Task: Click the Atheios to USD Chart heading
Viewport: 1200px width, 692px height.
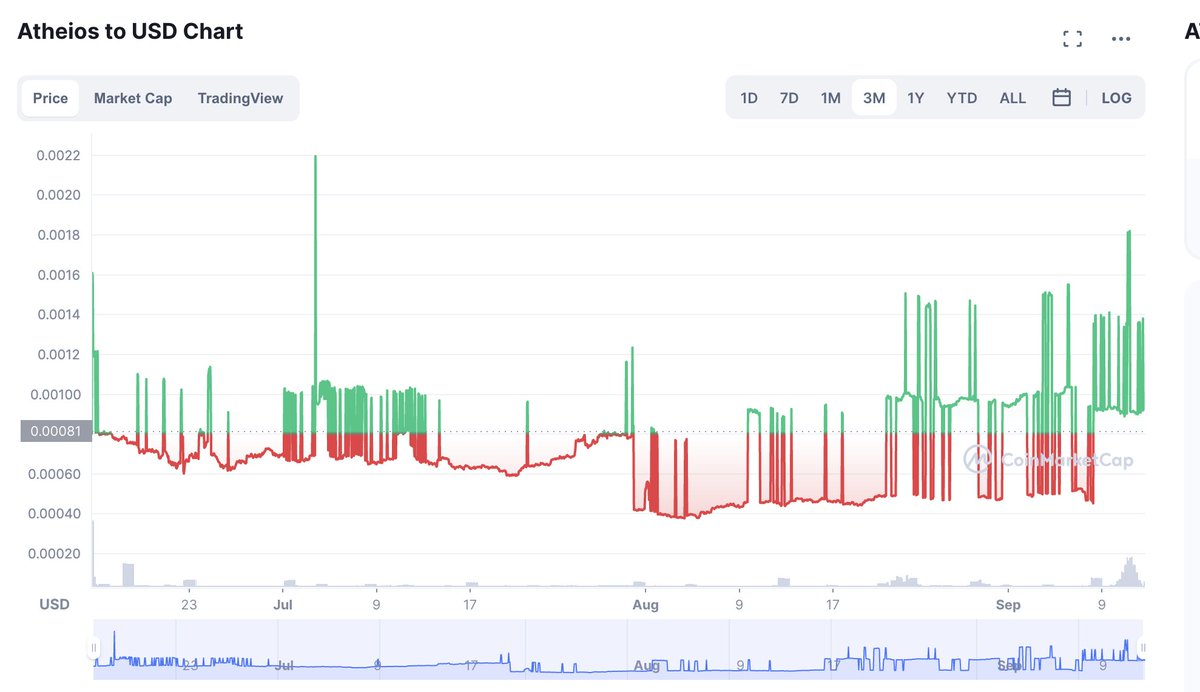Action: tap(130, 31)
